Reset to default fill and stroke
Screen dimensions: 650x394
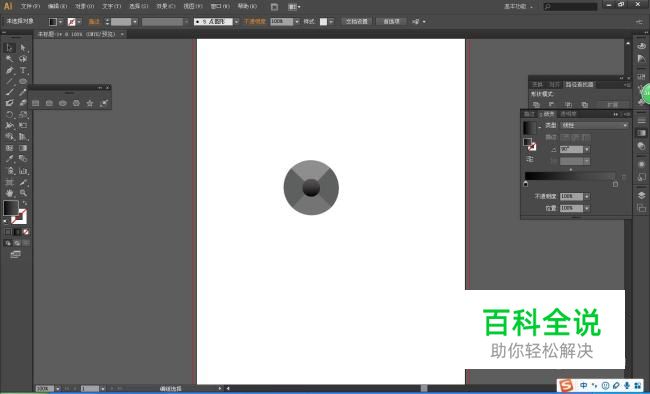point(5,222)
